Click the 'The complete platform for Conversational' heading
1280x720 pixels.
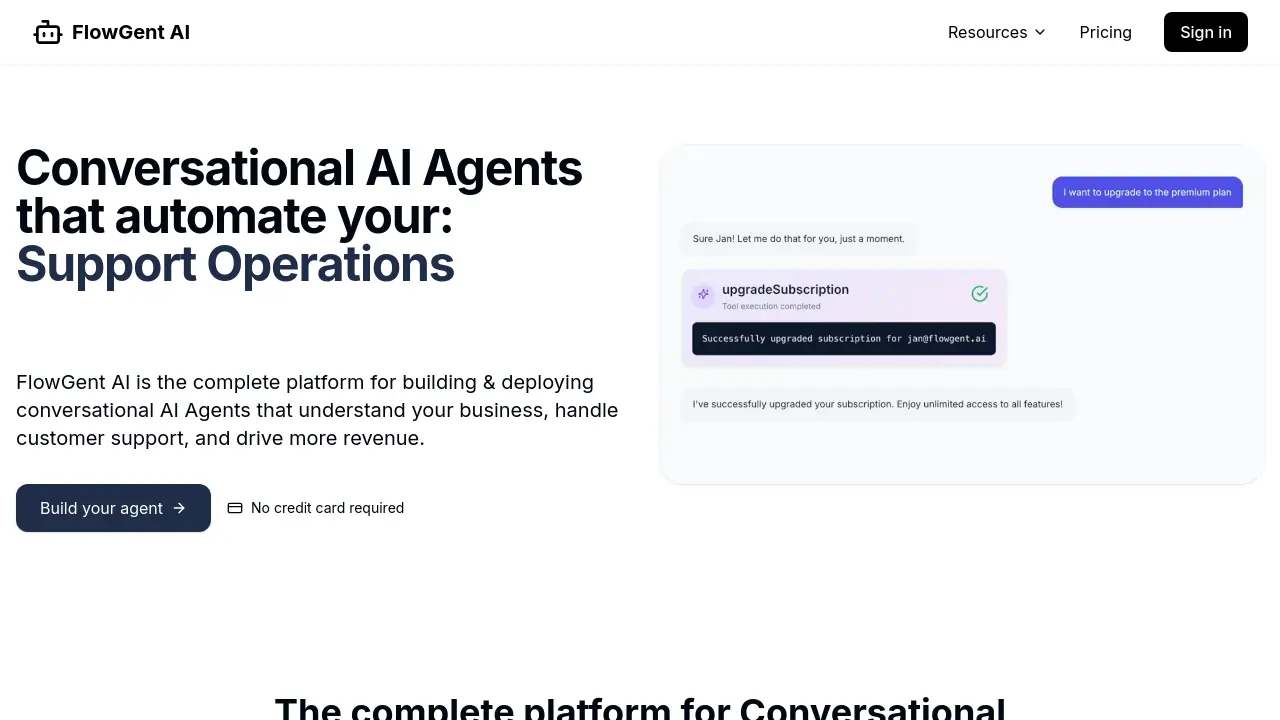tap(640, 707)
